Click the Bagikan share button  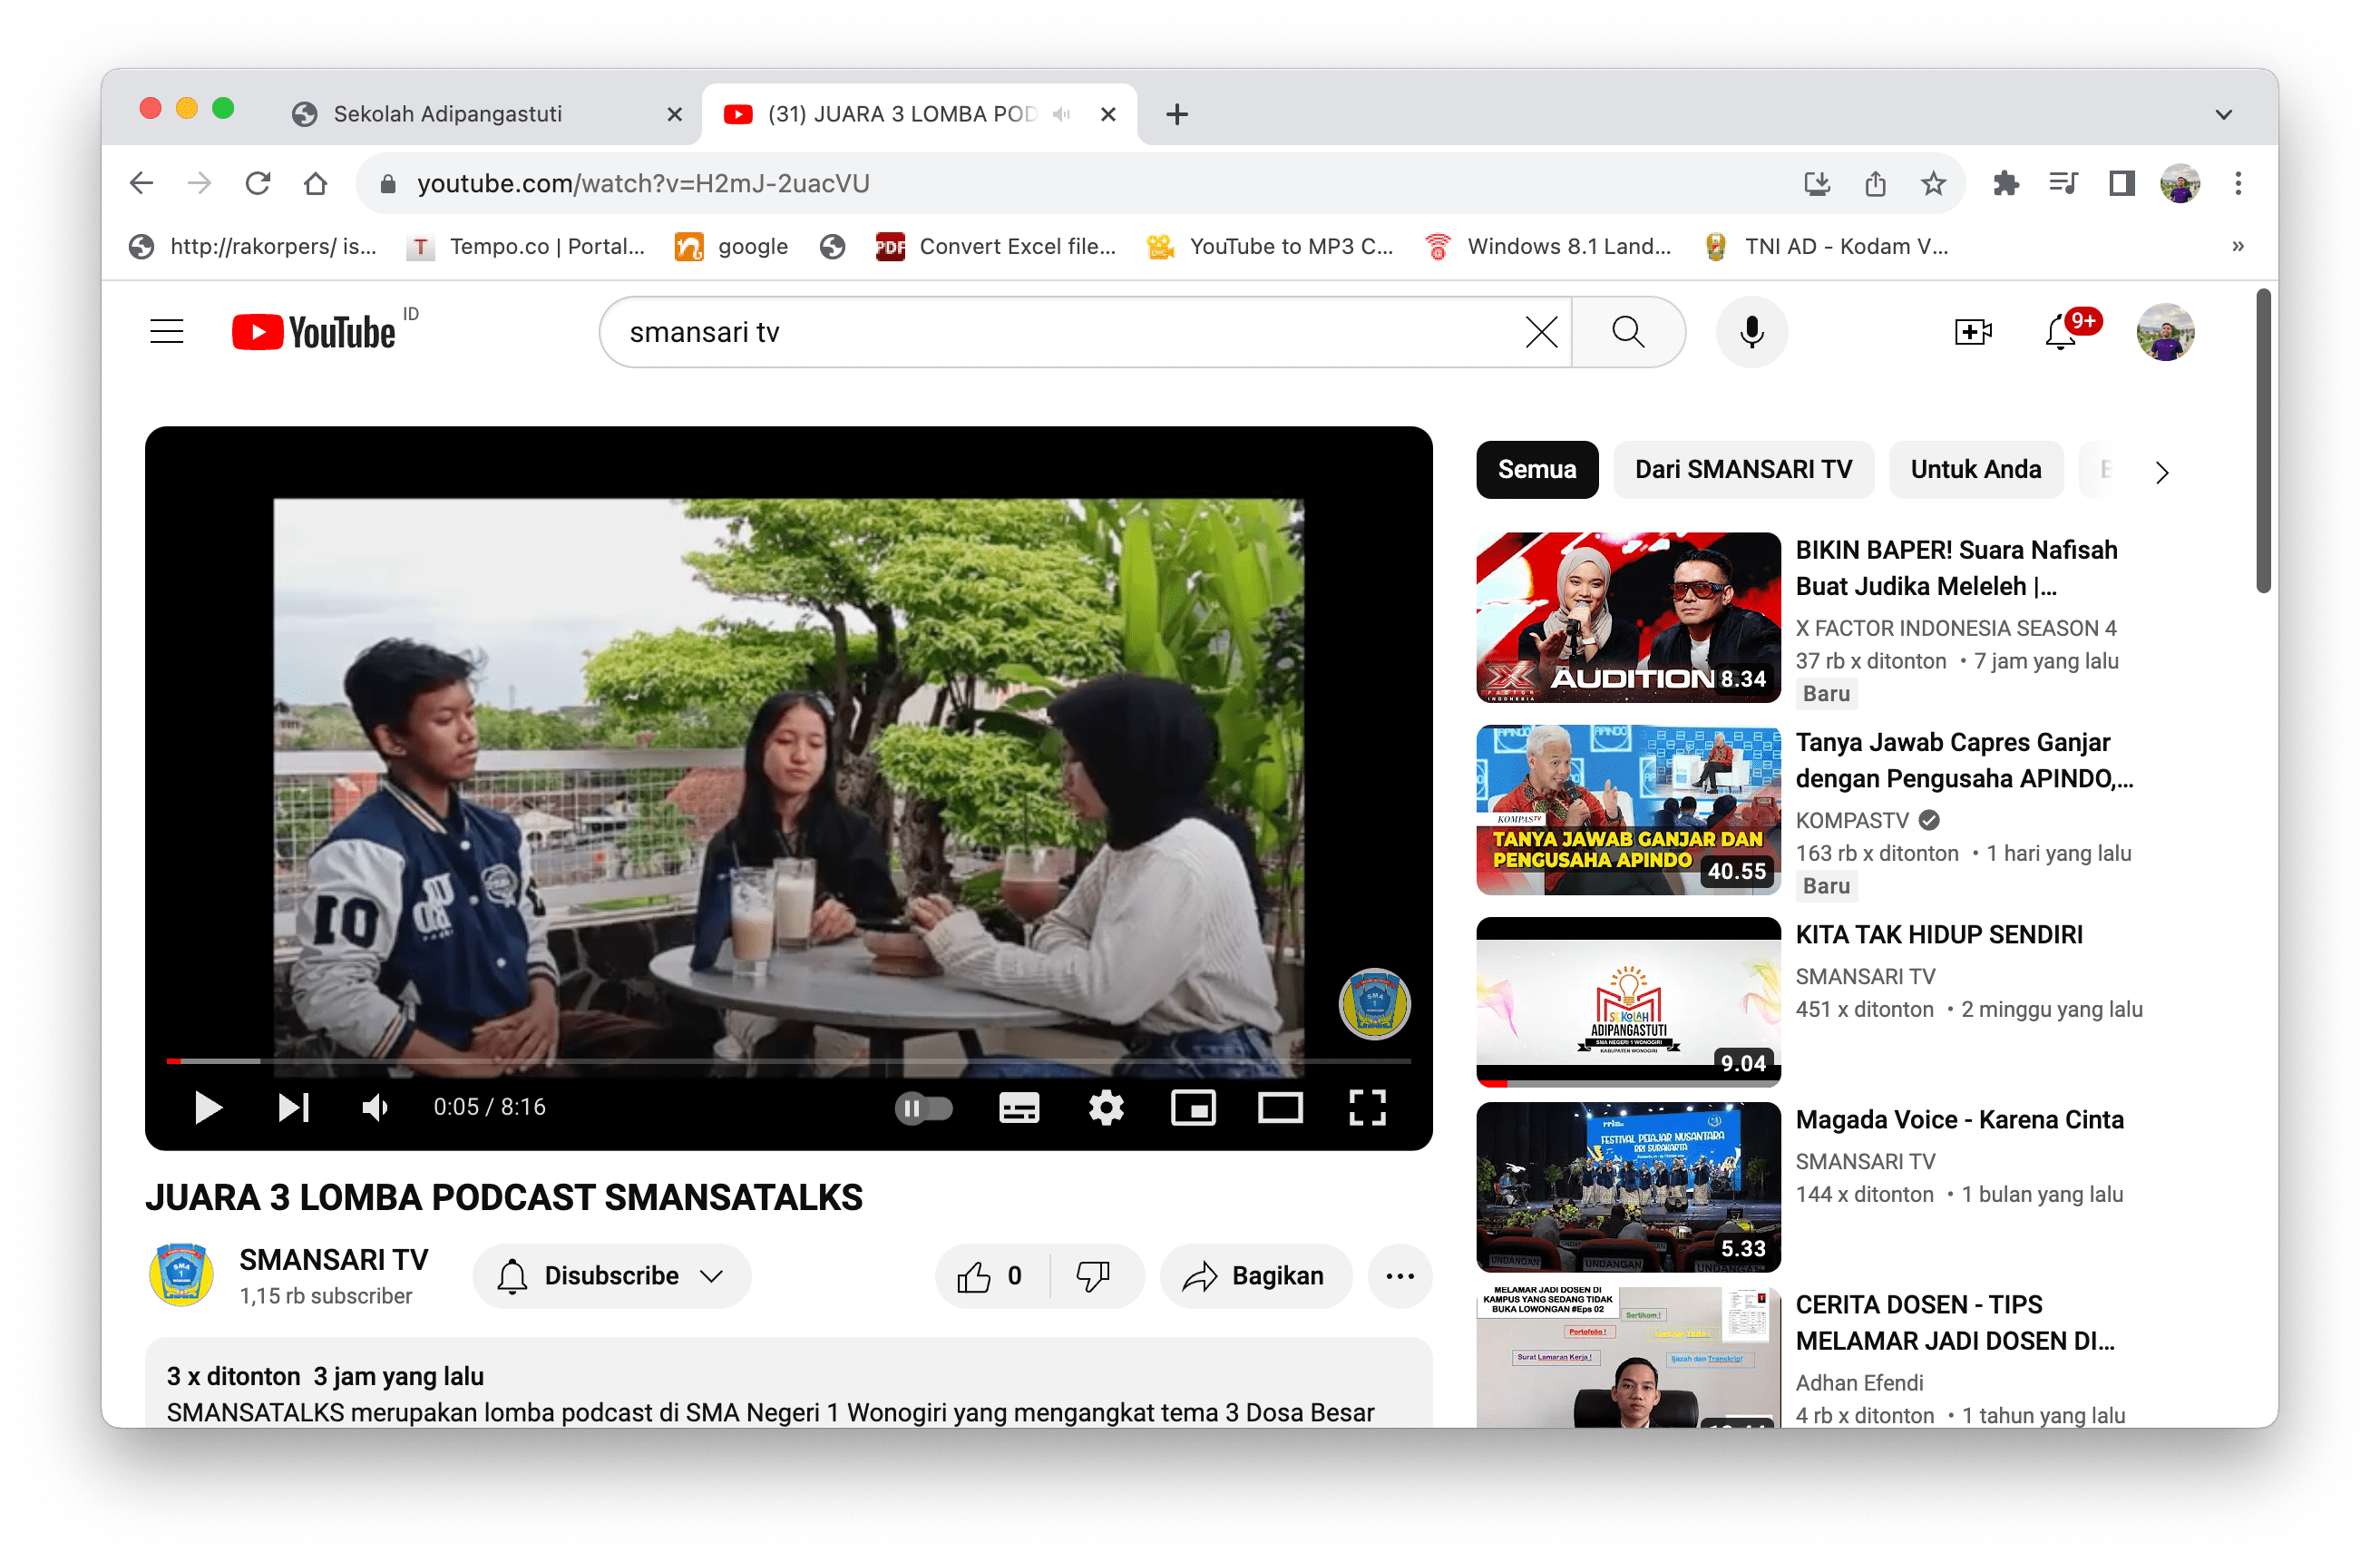pyautogui.click(x=1255, y=1276)
